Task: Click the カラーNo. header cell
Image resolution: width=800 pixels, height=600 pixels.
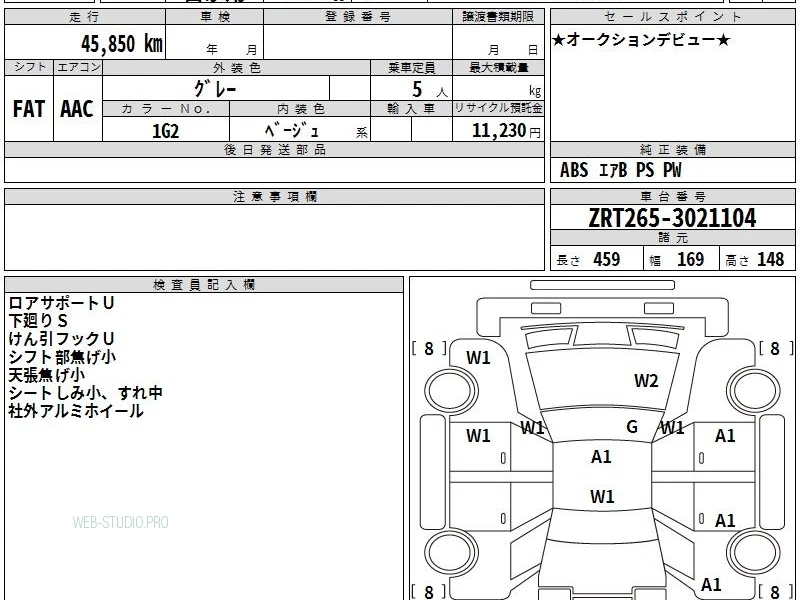Action: pos(166,109)
